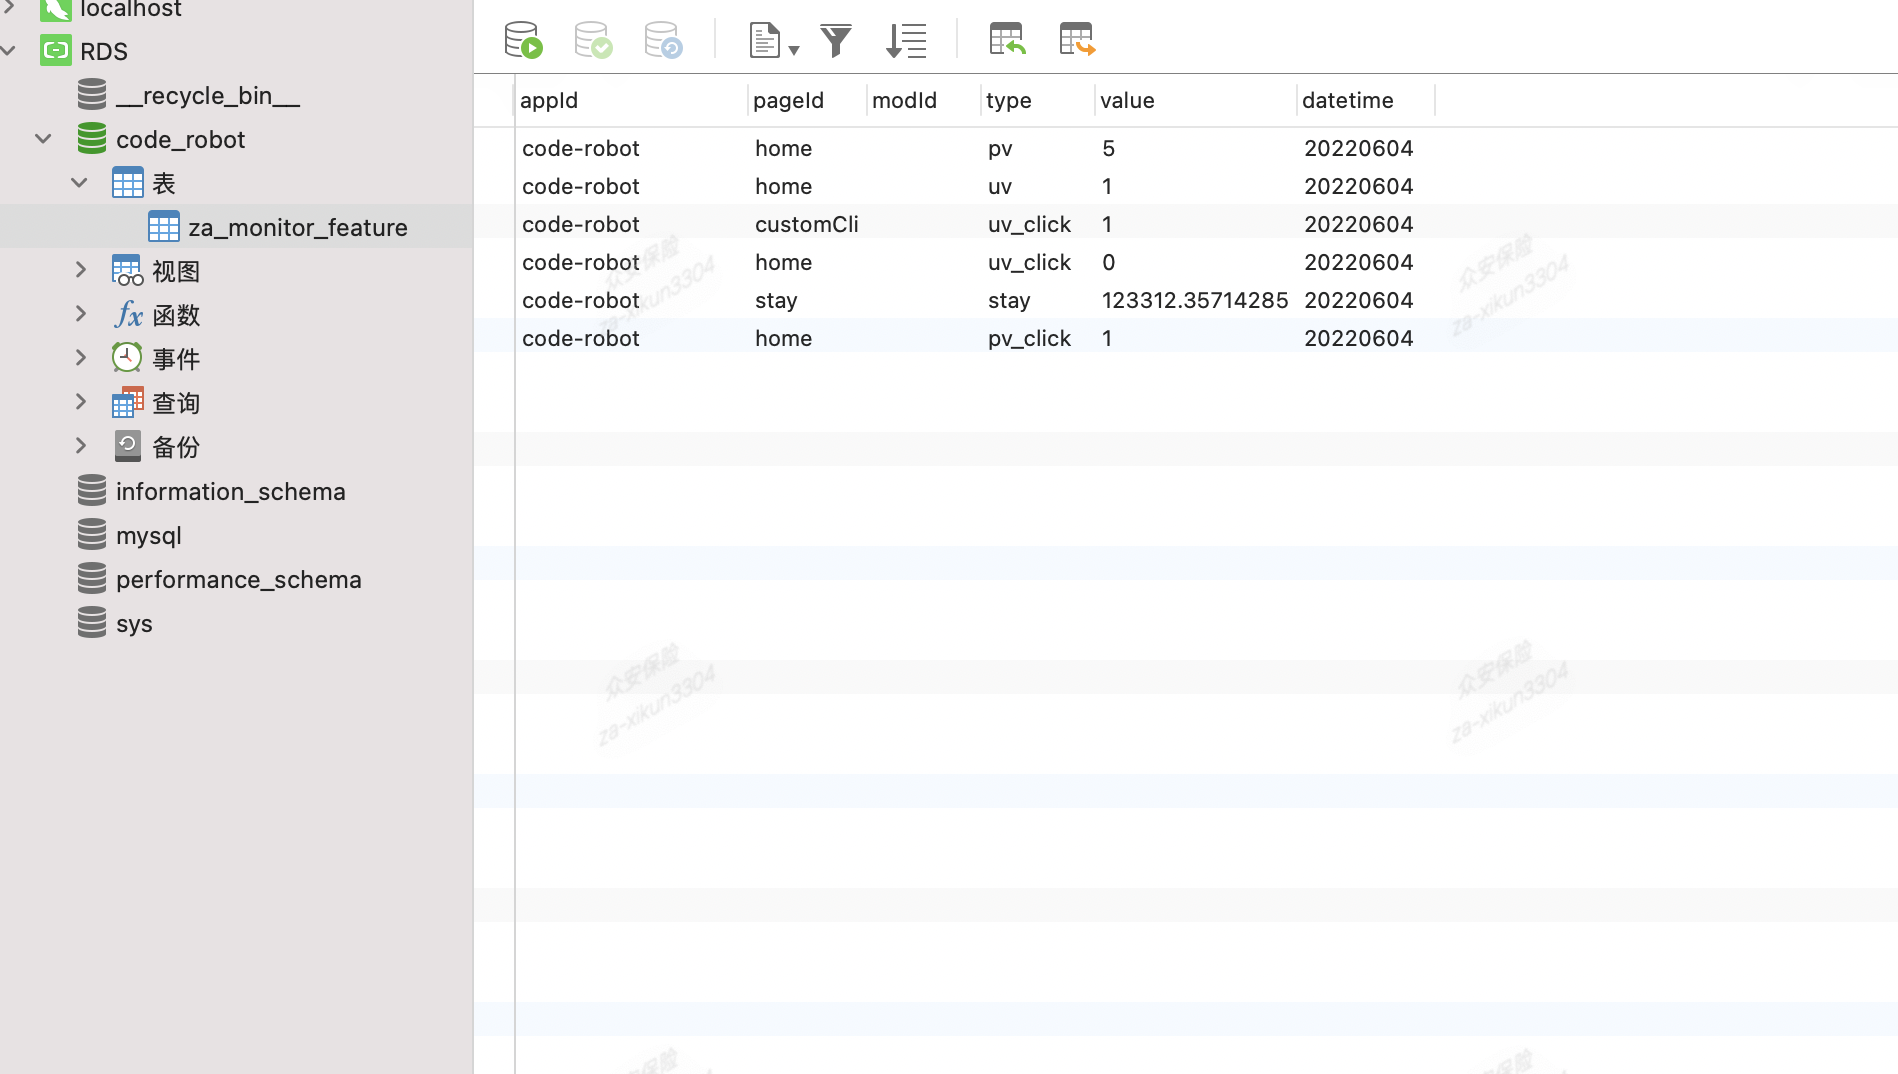
Task: Open the dropdown arrow beside the document icon
Action: pos(794,50)
